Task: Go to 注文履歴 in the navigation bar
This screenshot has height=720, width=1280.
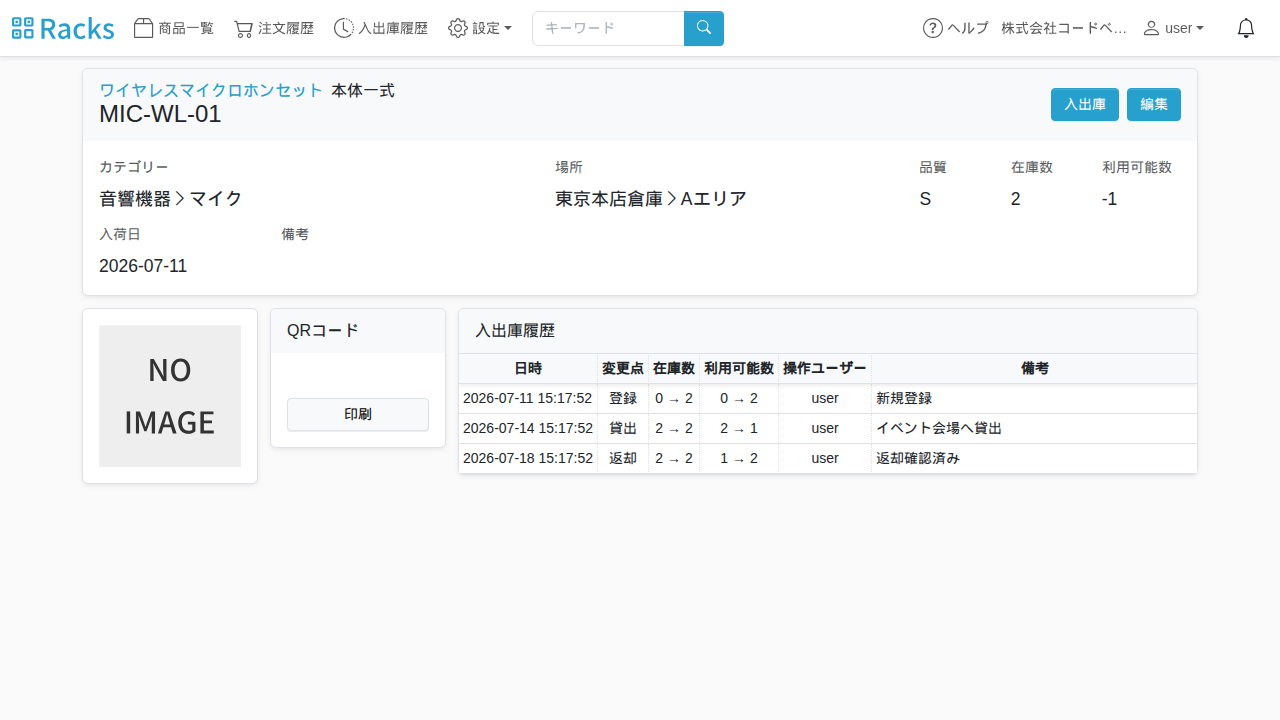Action: click(274, 28)
